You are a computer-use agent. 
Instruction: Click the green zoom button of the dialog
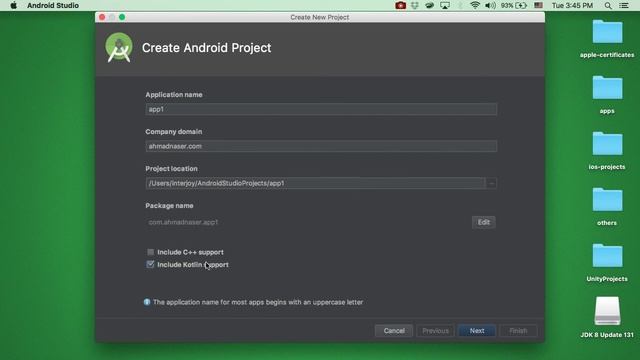click(x=122, y=17)
